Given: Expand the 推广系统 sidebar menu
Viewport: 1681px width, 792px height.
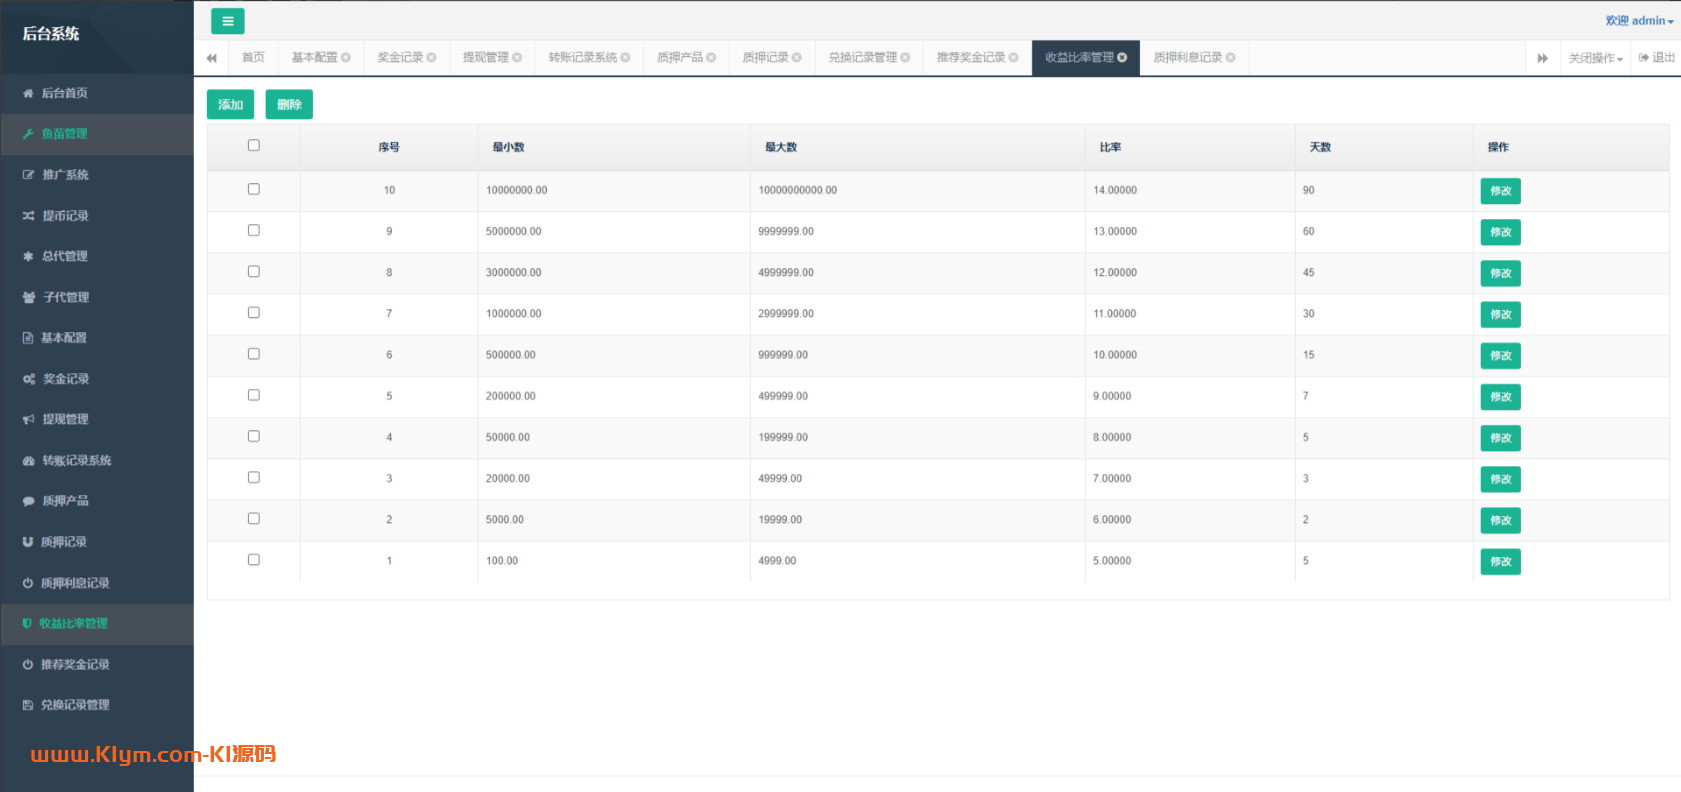Looking at the screenshot, I should point(65,175).
